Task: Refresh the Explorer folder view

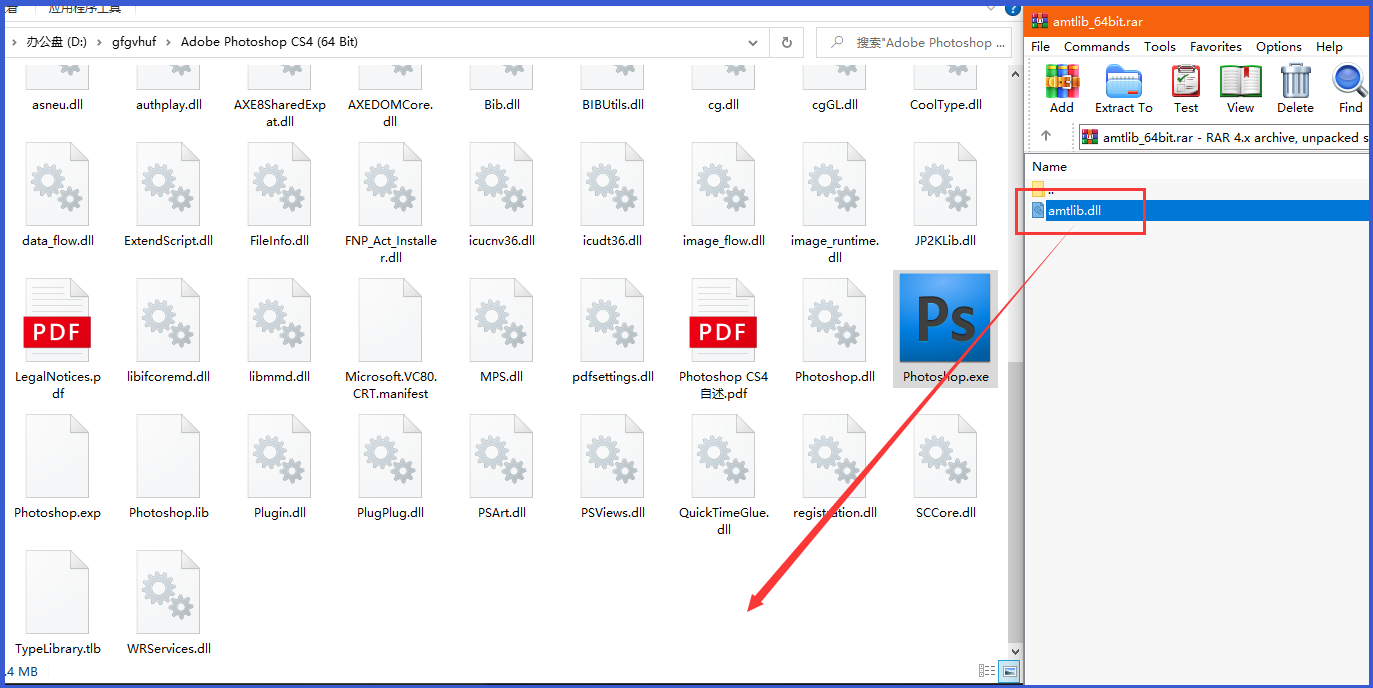Action: coord(787,43)
